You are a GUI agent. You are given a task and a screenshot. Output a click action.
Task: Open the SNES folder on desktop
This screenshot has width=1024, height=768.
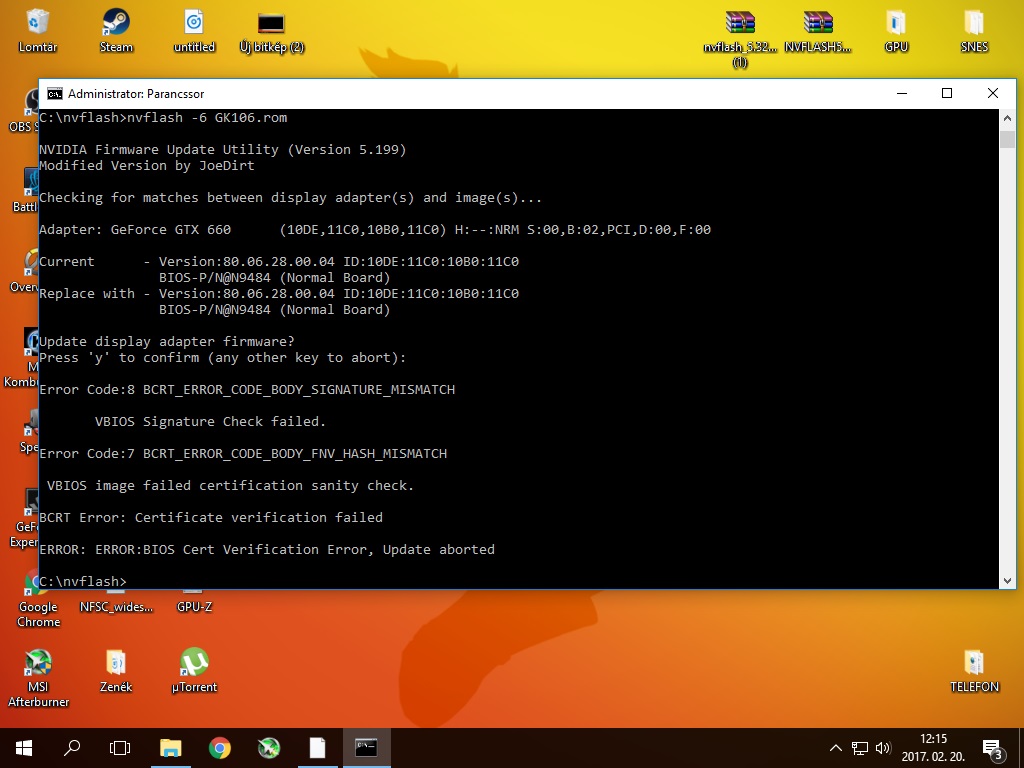pyautogui.click(x=974, y=30)
